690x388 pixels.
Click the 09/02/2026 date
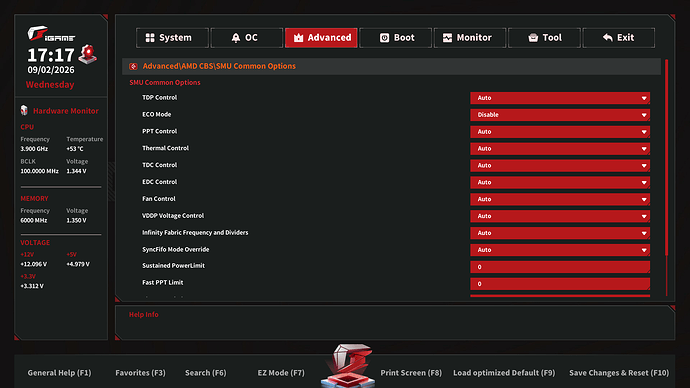(x=51, y=70)
